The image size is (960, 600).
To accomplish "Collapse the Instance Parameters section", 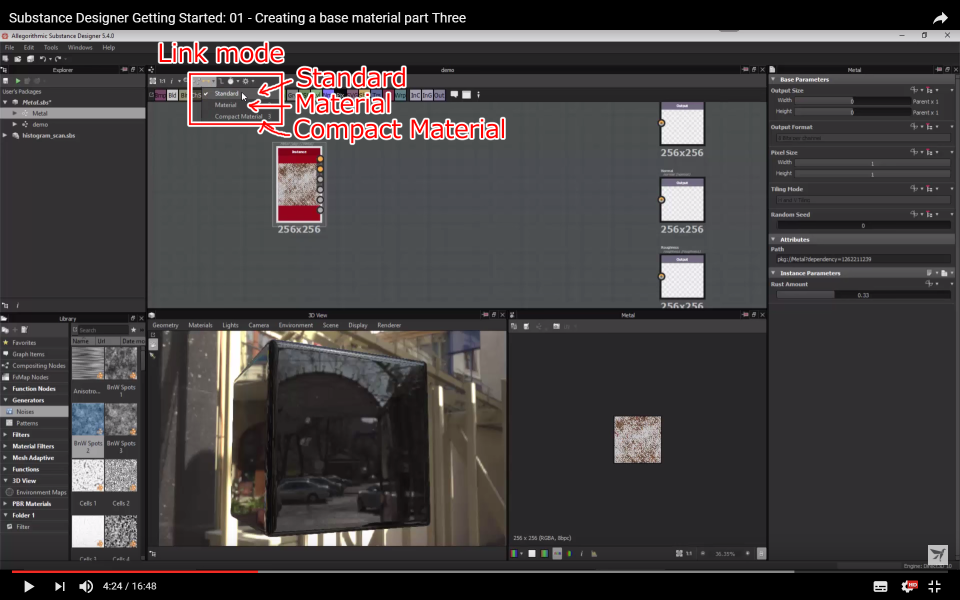I will 773,273.
